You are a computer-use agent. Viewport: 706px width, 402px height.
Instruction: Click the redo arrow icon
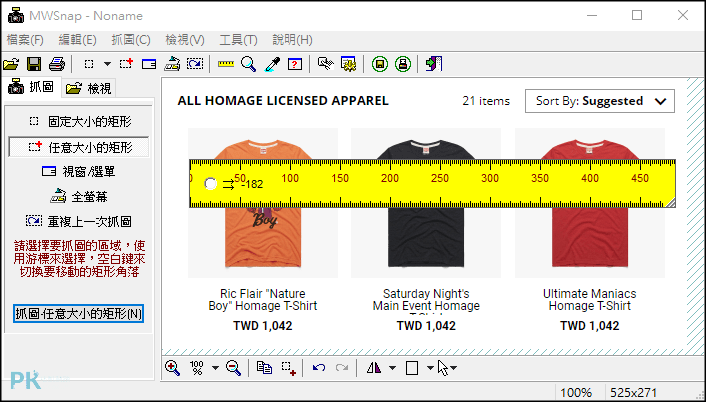(342, 368)
